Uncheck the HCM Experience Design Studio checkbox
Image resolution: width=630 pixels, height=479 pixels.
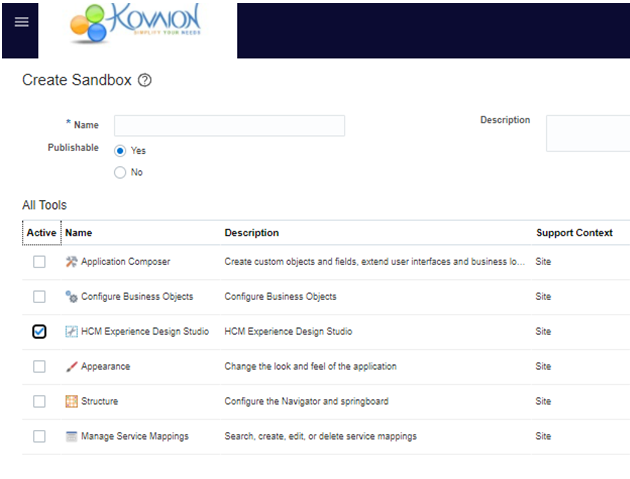coord(39,332)
